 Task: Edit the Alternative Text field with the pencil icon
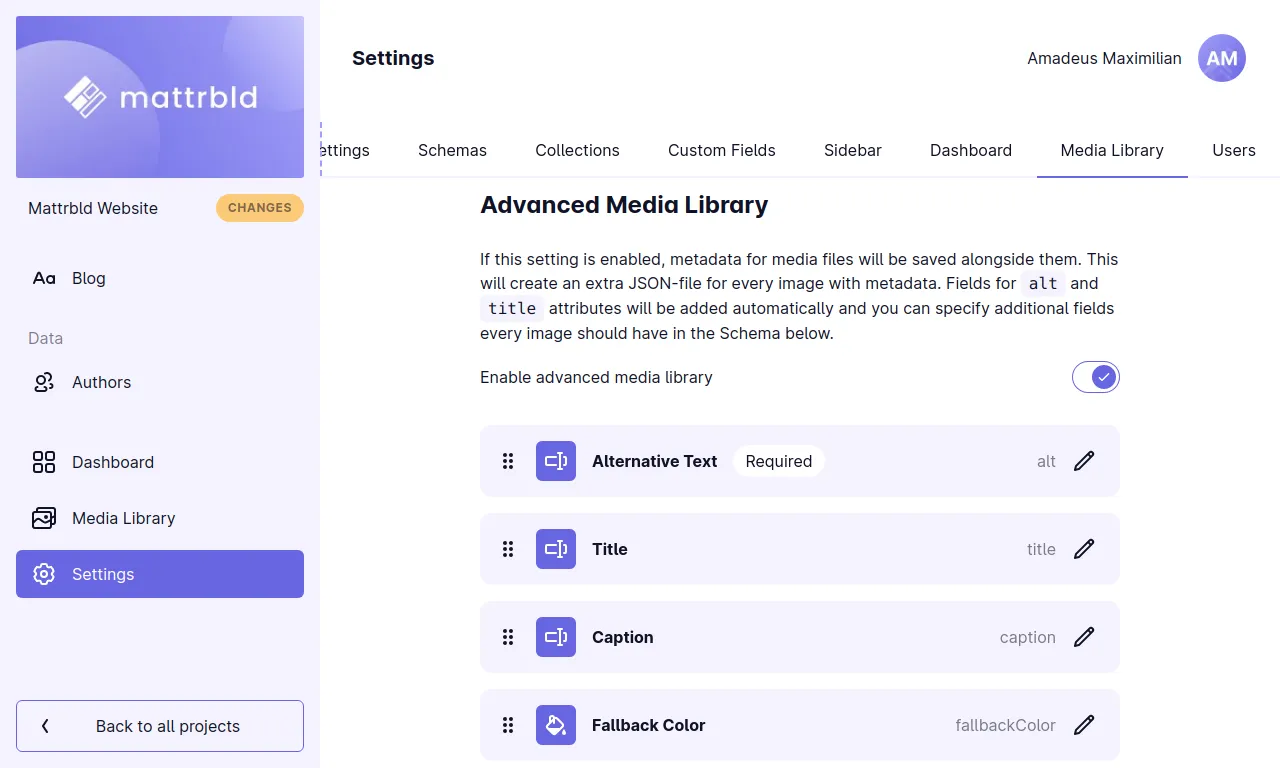click(x=1084, y=461)
